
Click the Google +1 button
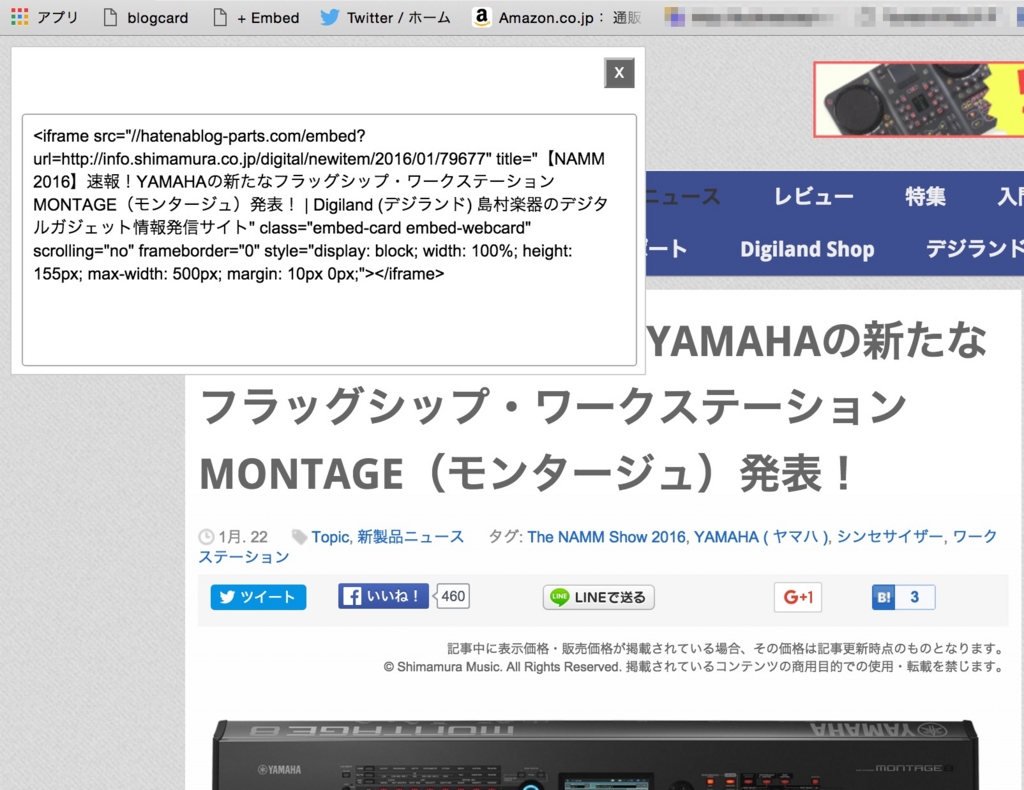(x=797, y=597)
